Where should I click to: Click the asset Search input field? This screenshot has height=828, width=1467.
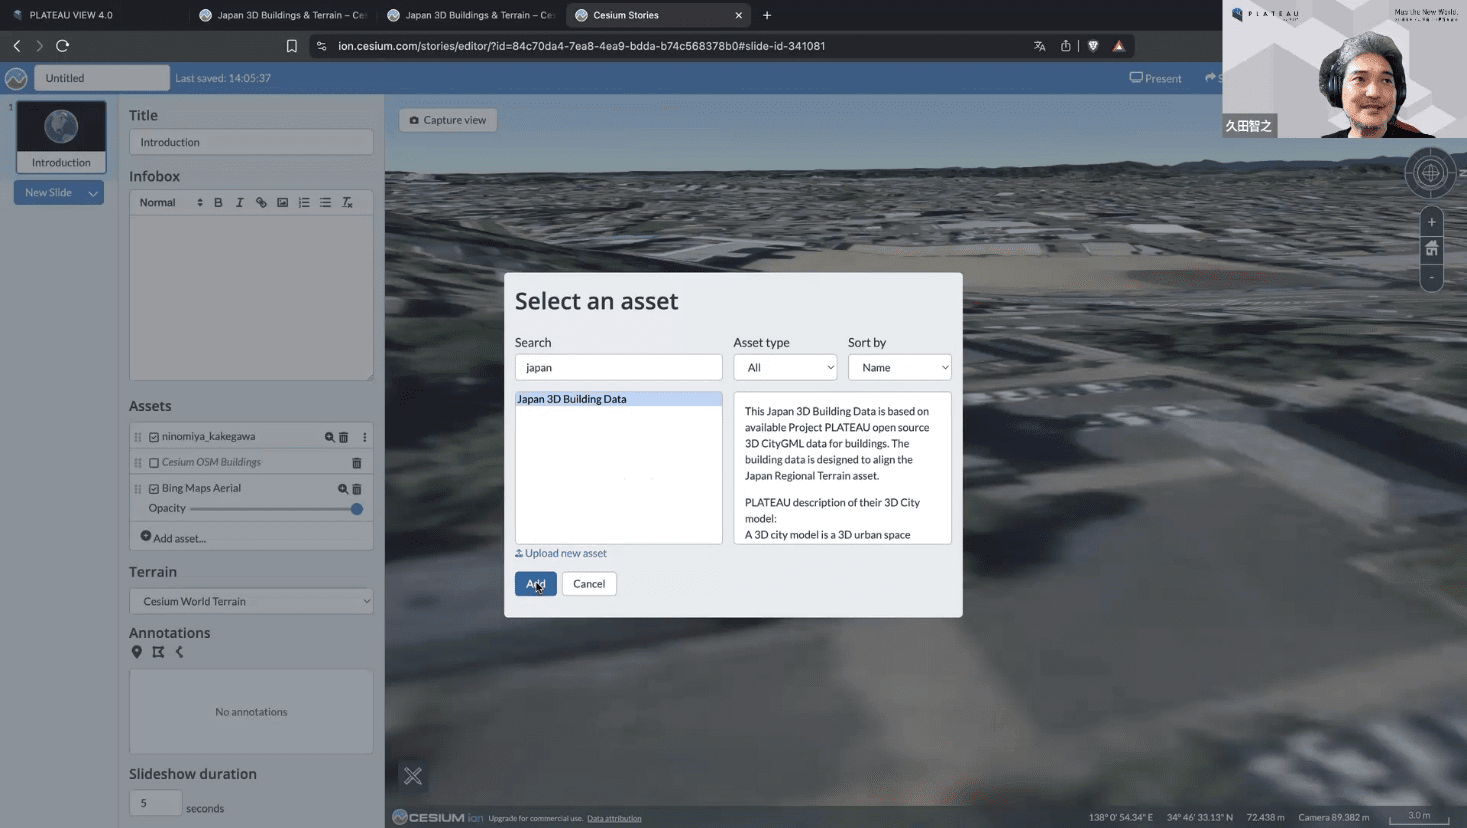click(618, 368)
